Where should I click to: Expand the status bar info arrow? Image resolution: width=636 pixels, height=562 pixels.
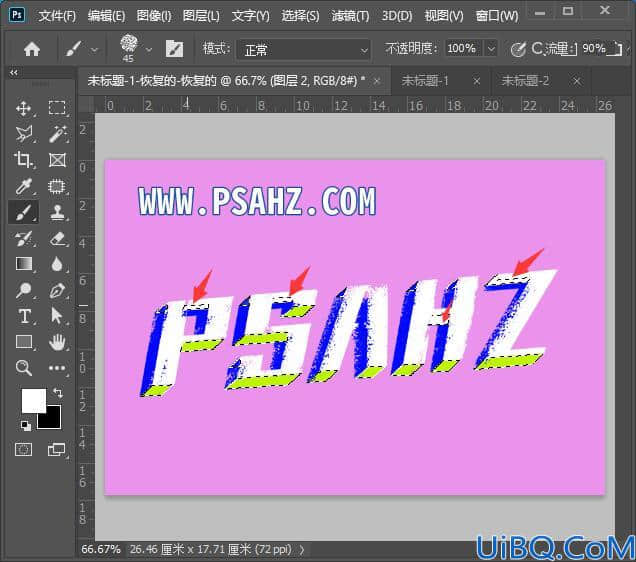302,550
